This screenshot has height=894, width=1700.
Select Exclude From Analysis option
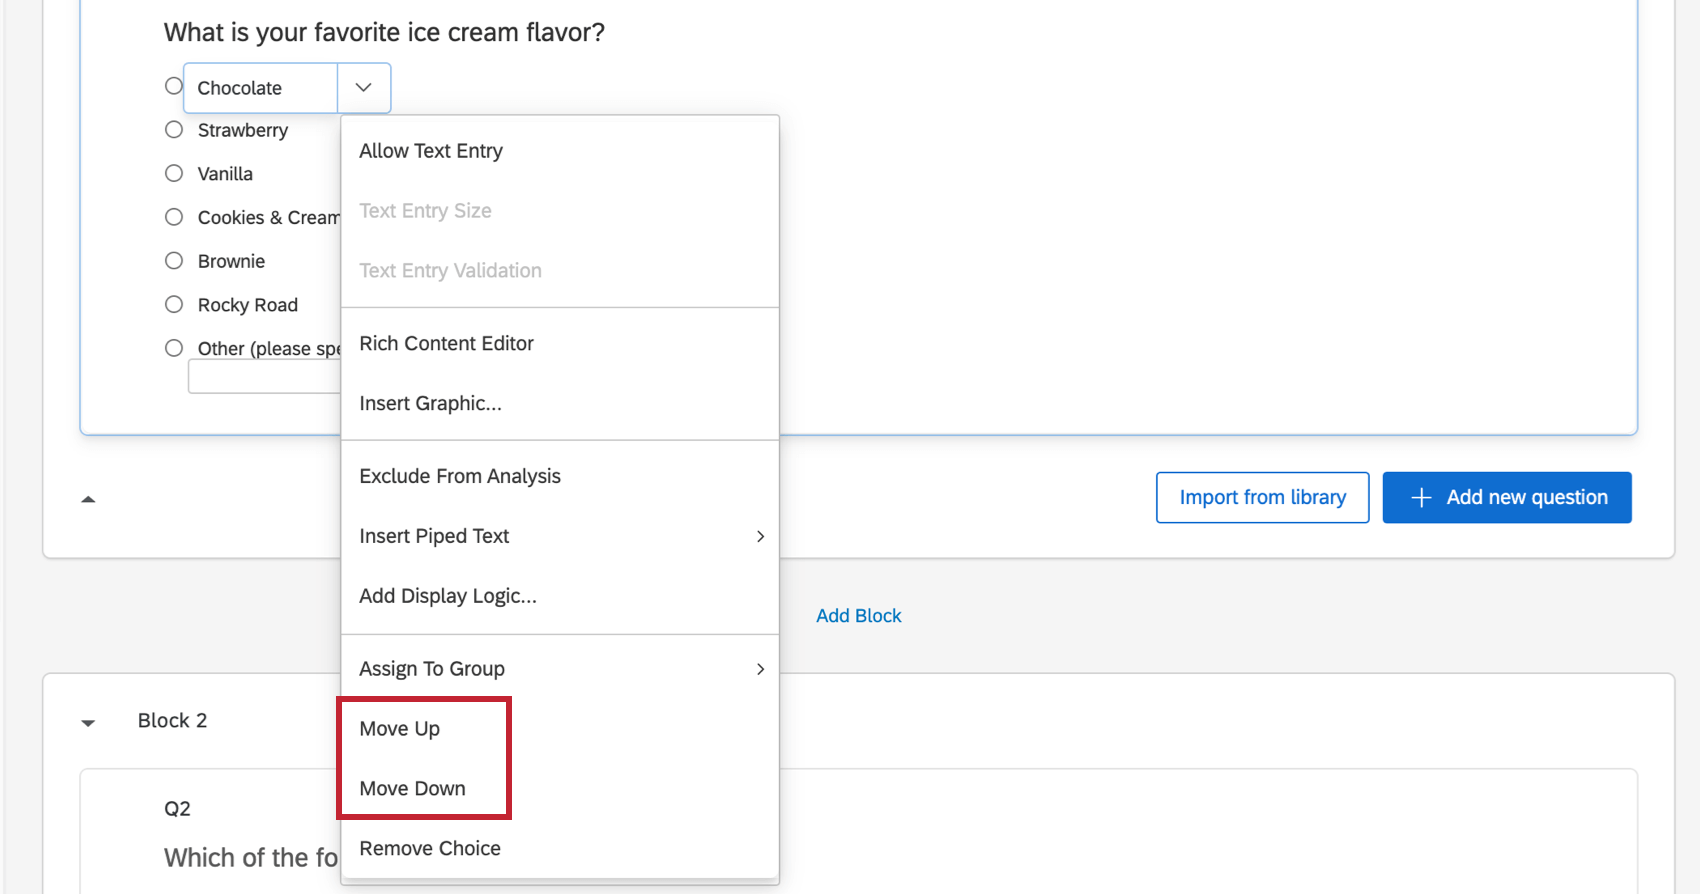coord(460,477)
